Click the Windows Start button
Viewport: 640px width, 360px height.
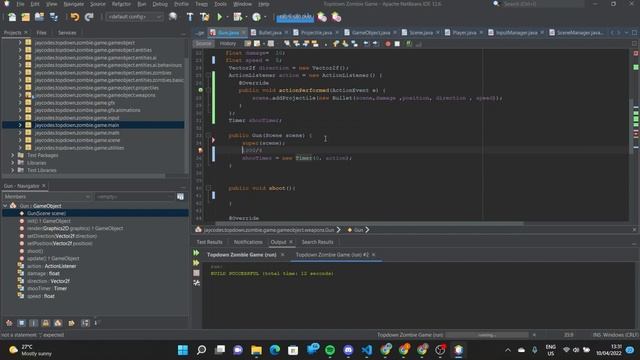tap(183, 350)
